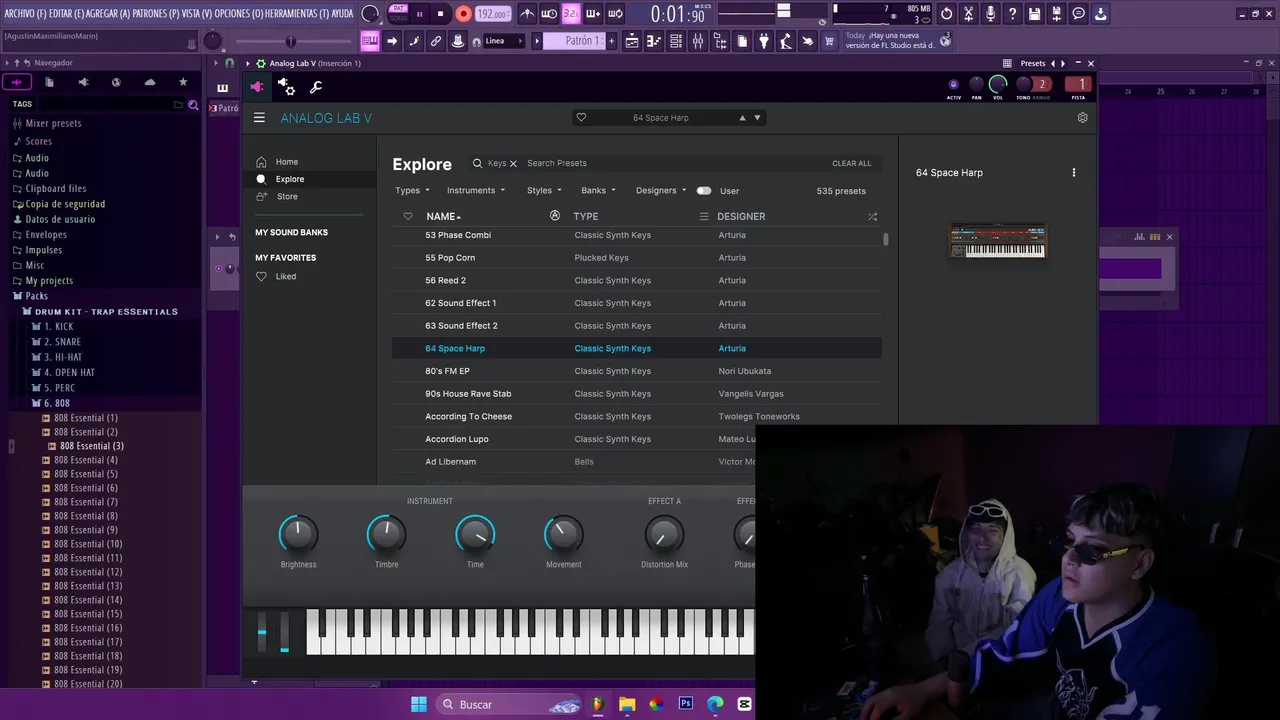Screen dimensions: 1280x720
Task: Select 80's FM EP preset
Action: coord(637,371)
